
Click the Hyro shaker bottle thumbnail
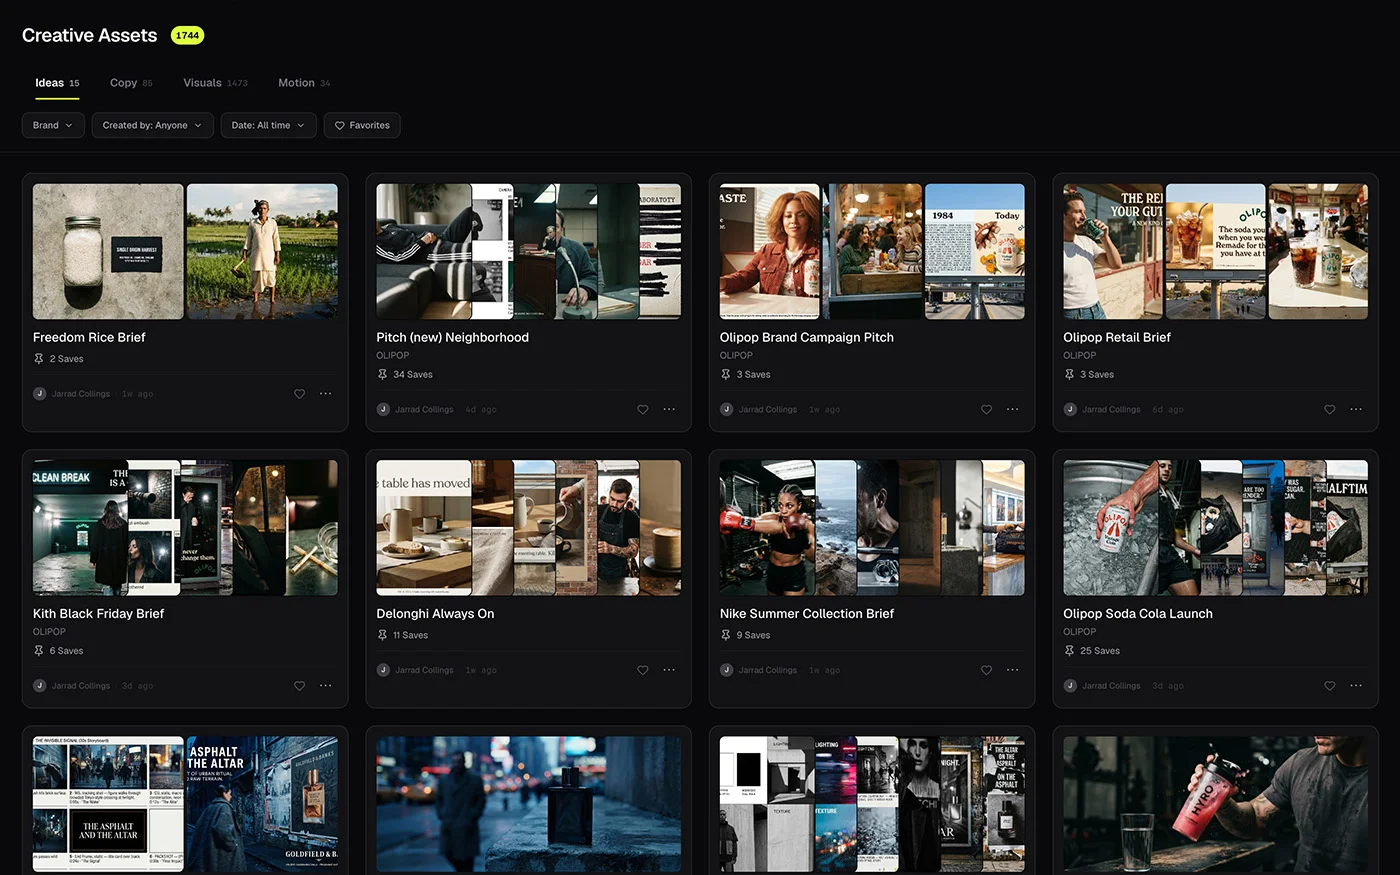tap(1216, 804)
